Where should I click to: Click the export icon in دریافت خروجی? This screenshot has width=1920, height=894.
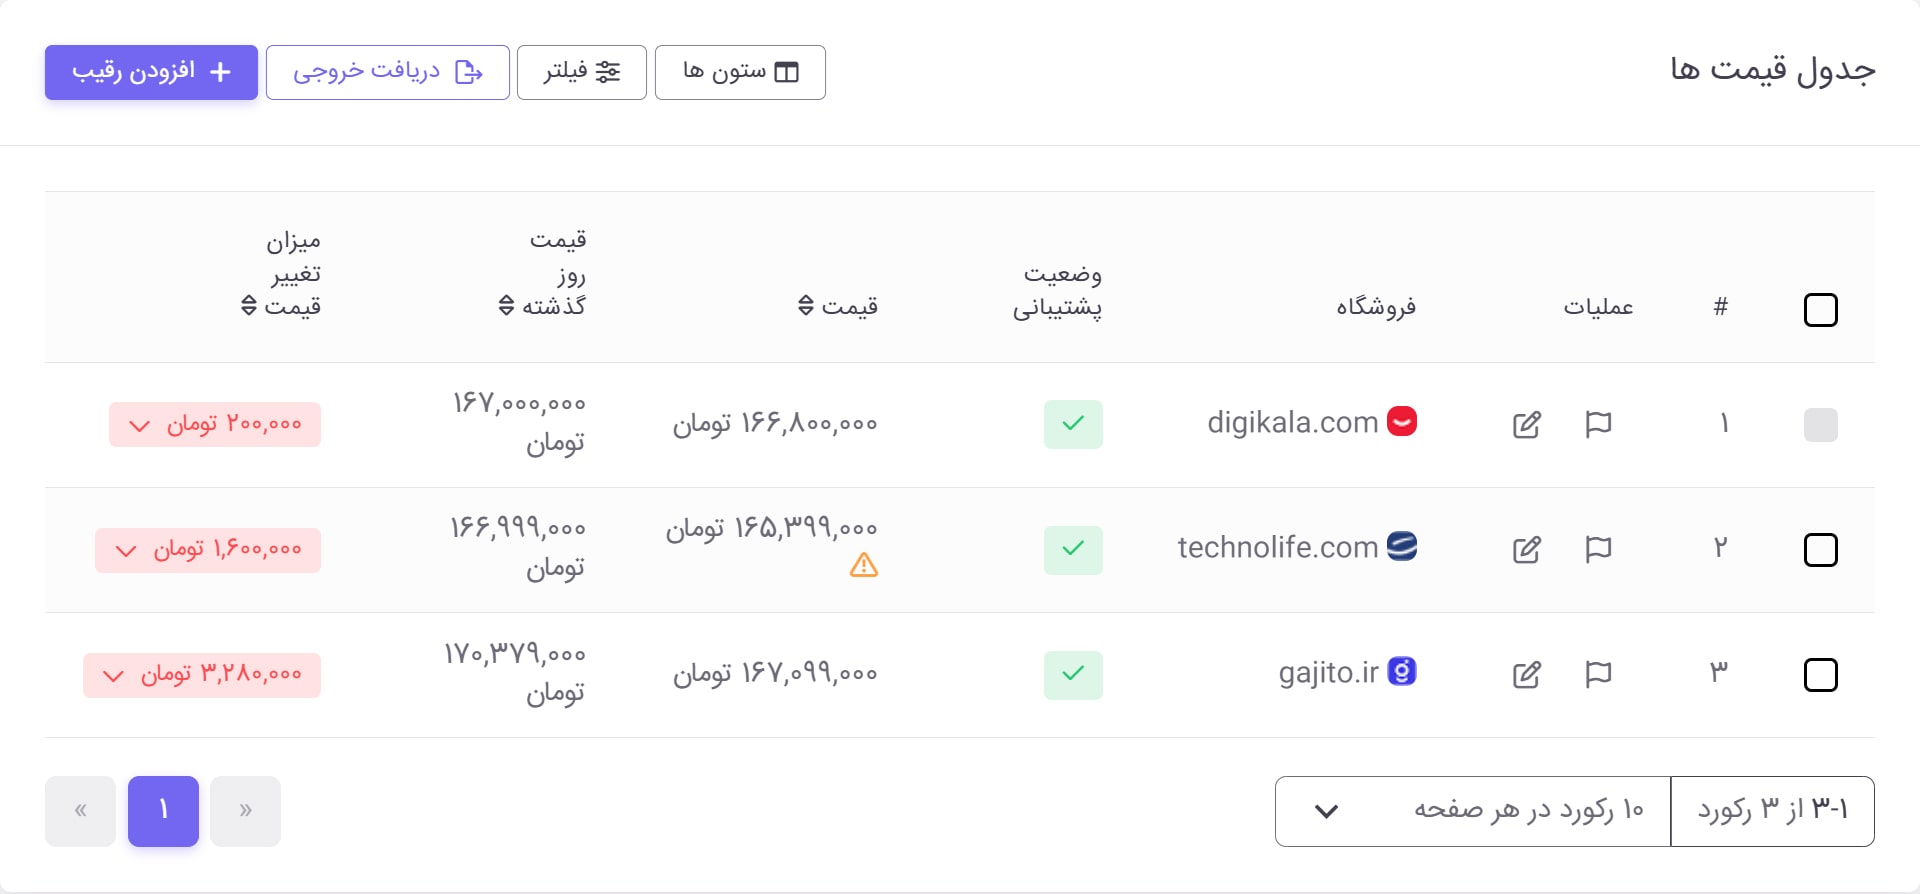(468, 71)
